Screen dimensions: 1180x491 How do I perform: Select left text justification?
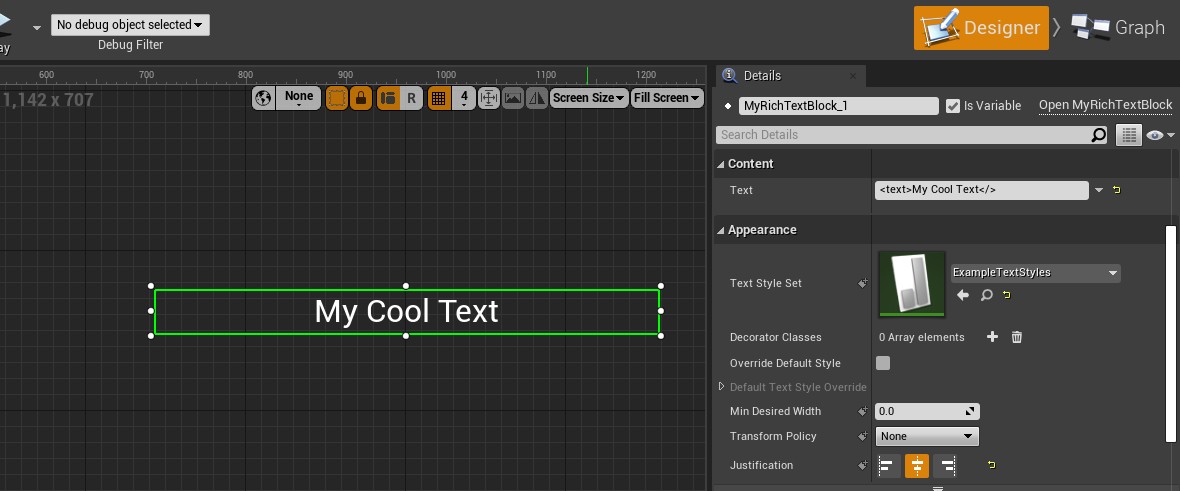[x=888, y=465]
